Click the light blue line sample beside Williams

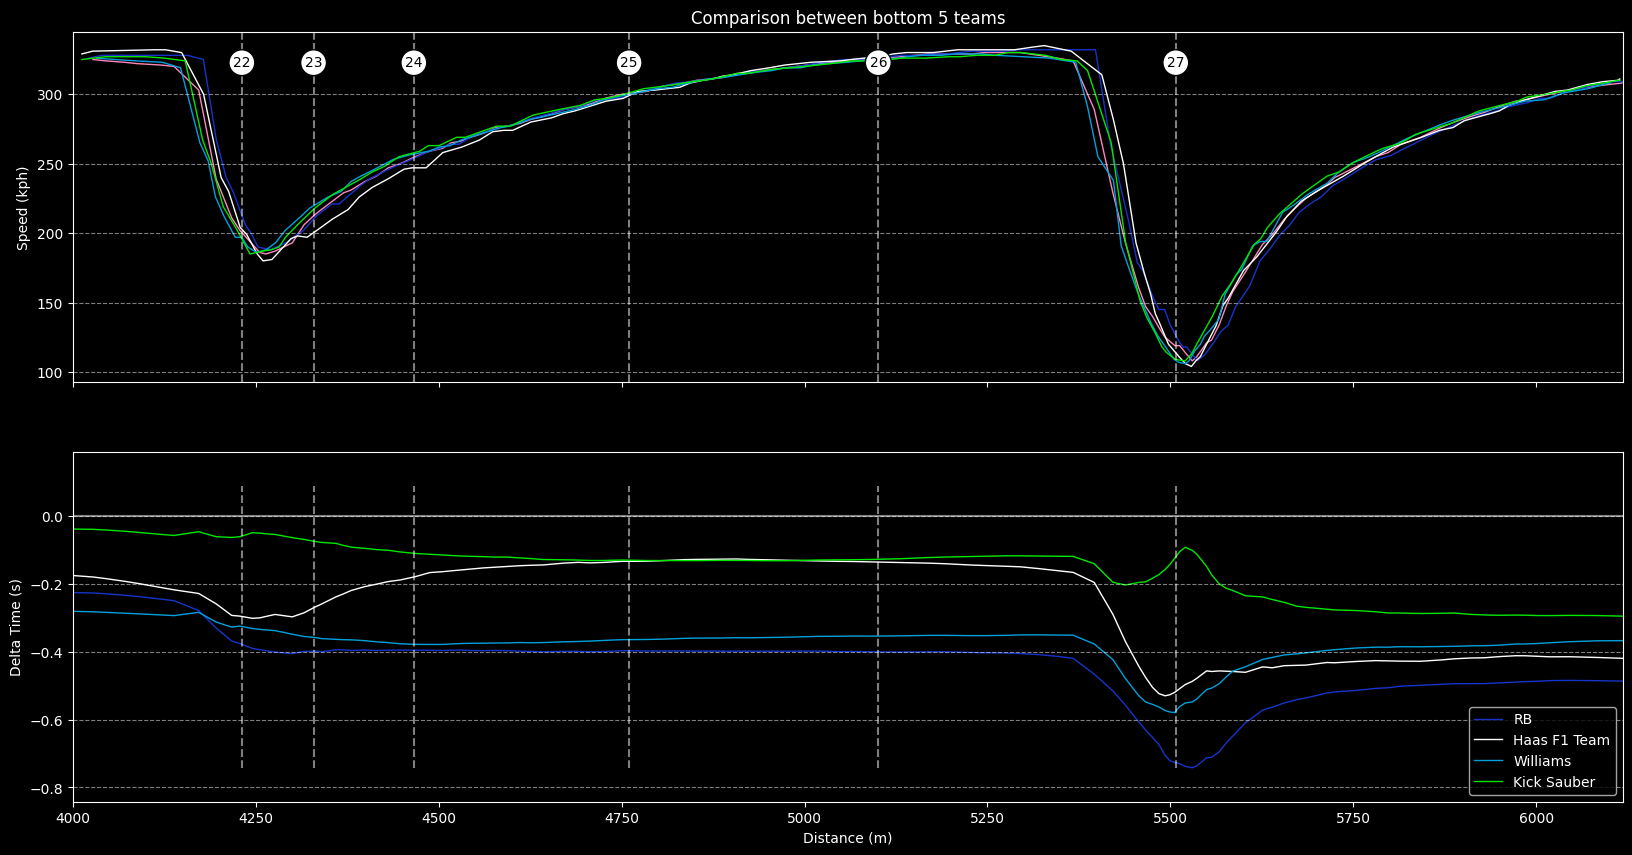click(1490, 762)
